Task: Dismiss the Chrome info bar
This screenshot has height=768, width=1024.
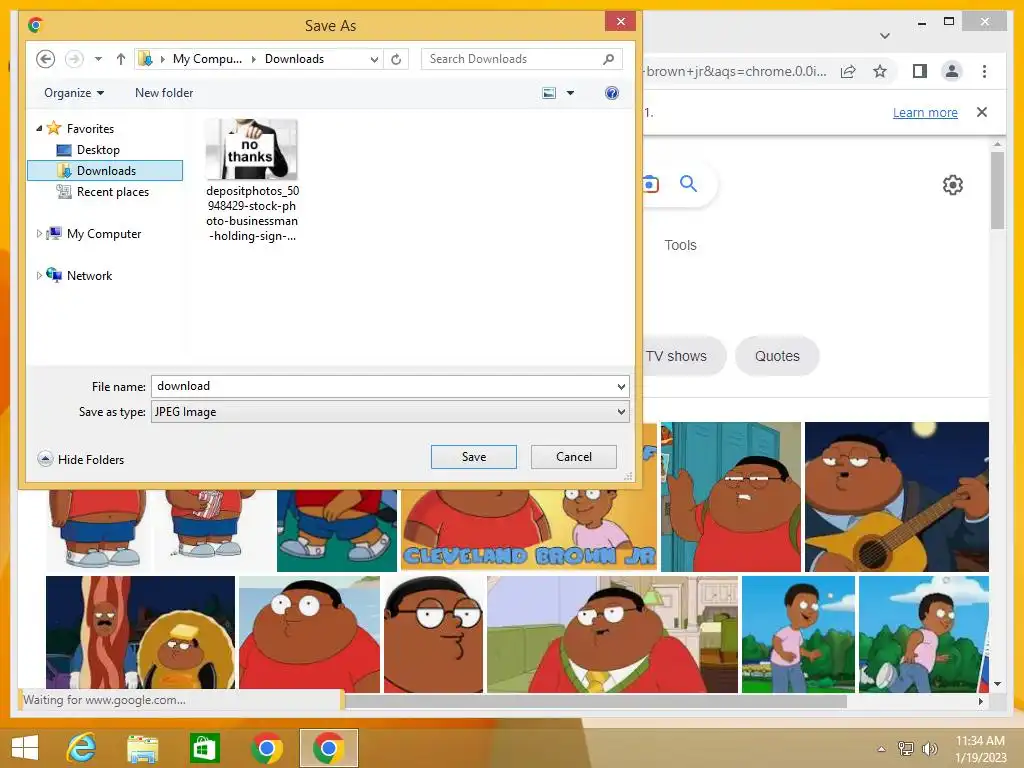Action: pos(982,112)
